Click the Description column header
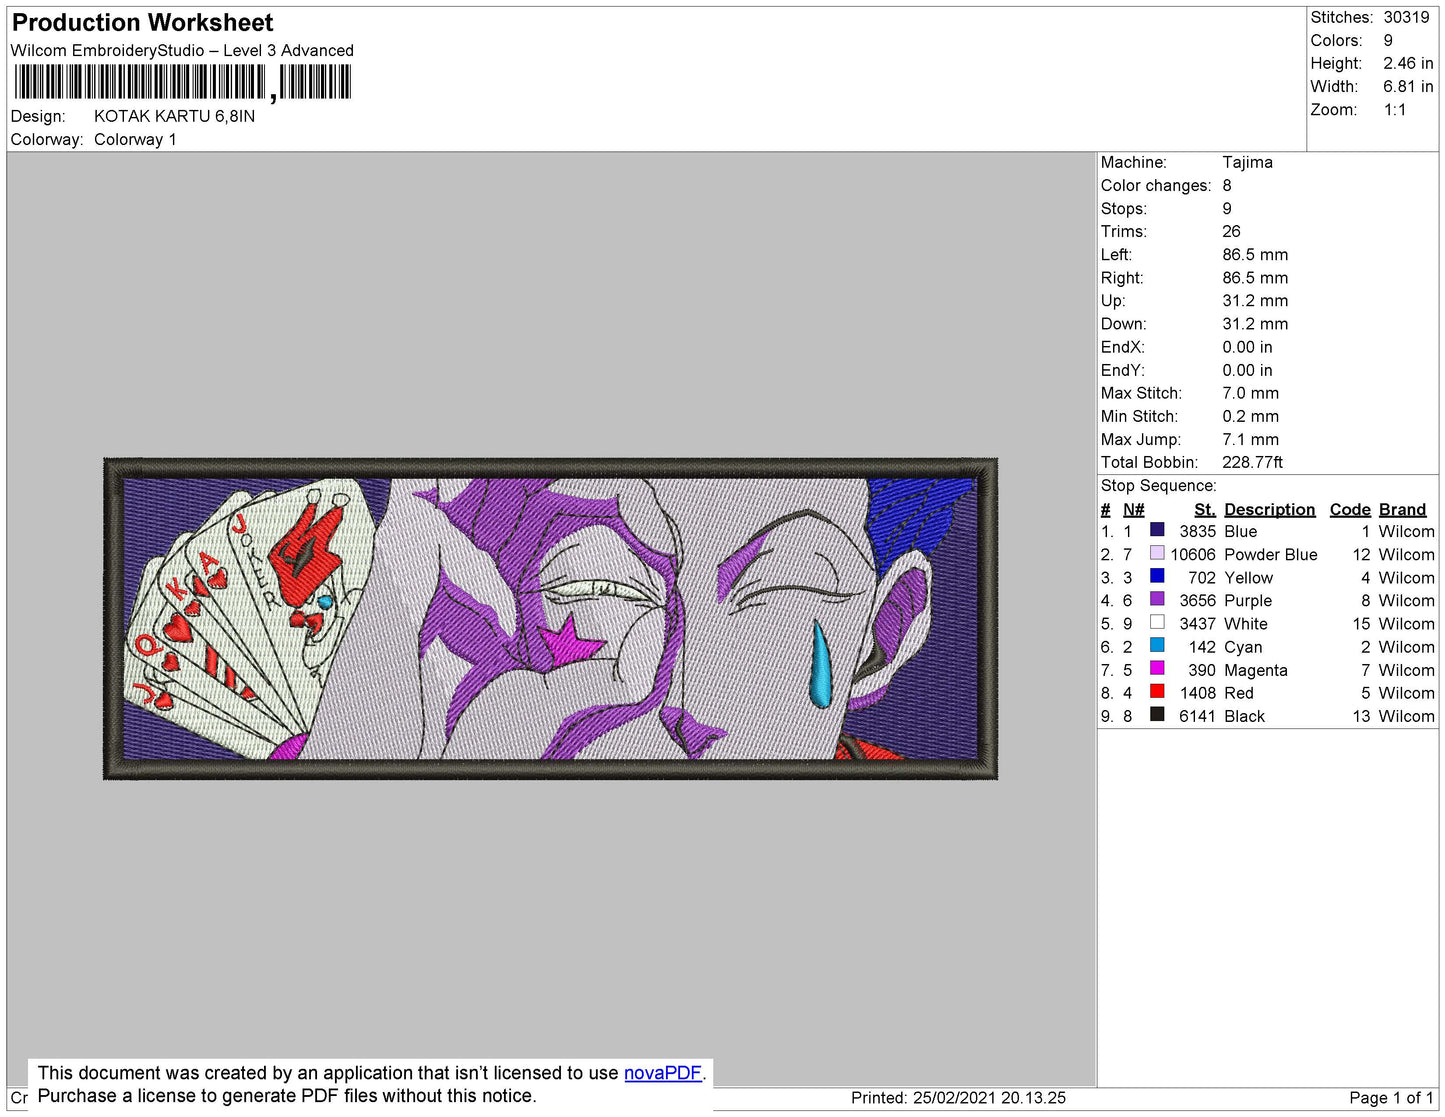The width and height of the screenshot is (1445, 1117). coord(1269,509)
